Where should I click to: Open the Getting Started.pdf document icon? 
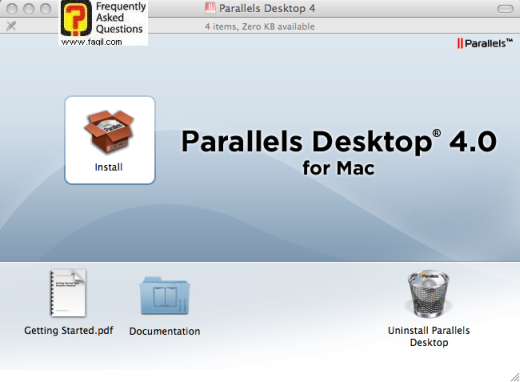tap(68, 293)
